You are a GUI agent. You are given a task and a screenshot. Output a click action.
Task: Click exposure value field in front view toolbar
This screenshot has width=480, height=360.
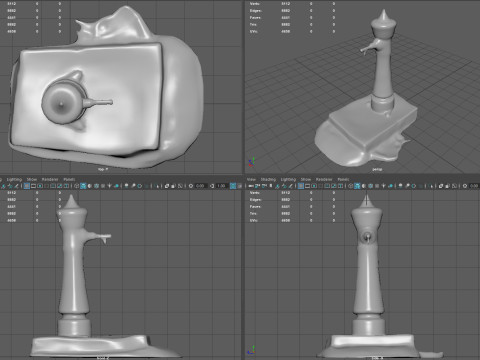click(x=475, y=186)
